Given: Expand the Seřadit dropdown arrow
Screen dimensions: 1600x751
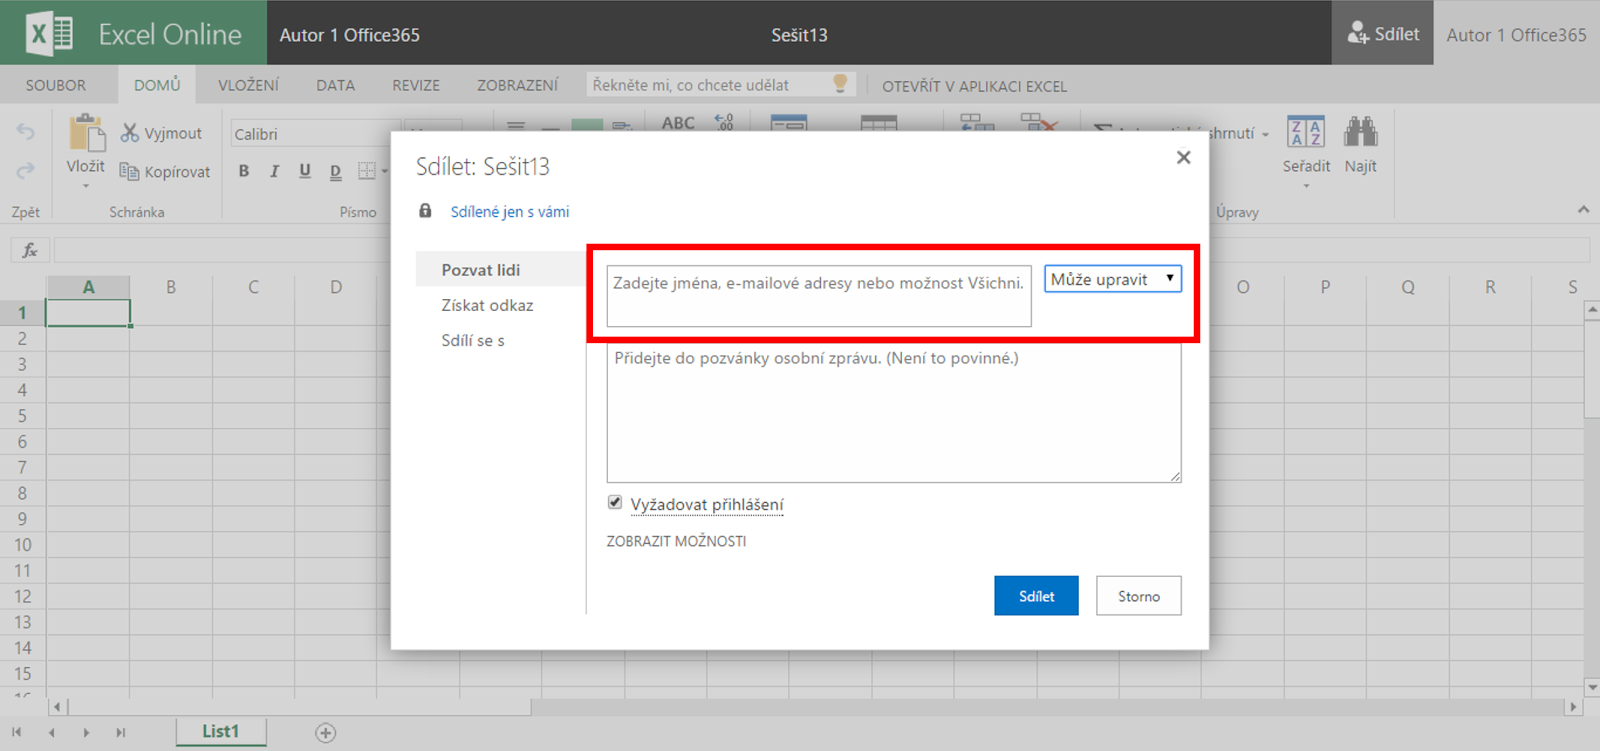Looking at the screenshot, I should point(1306,186).
